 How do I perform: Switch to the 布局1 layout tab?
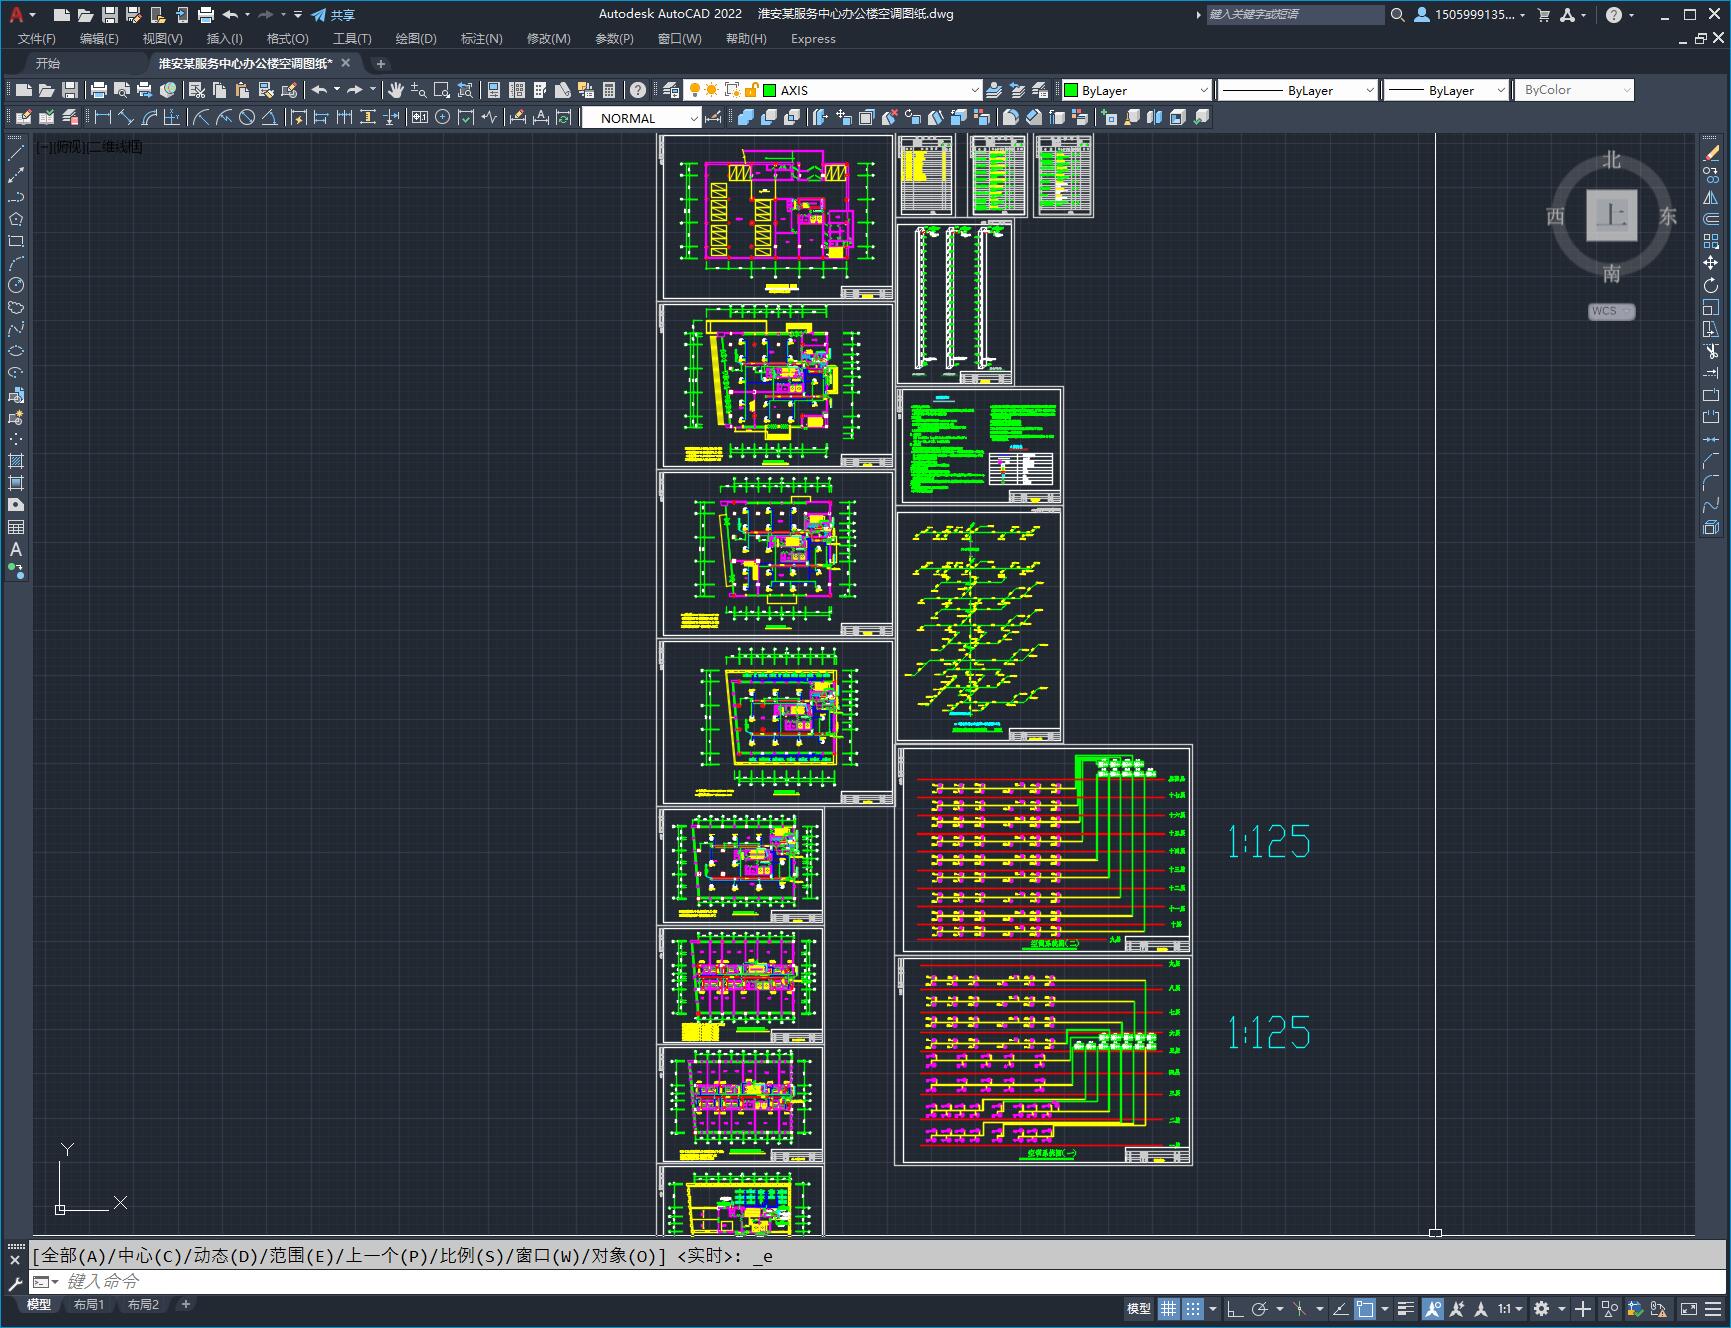click(x=88, y=1305)
